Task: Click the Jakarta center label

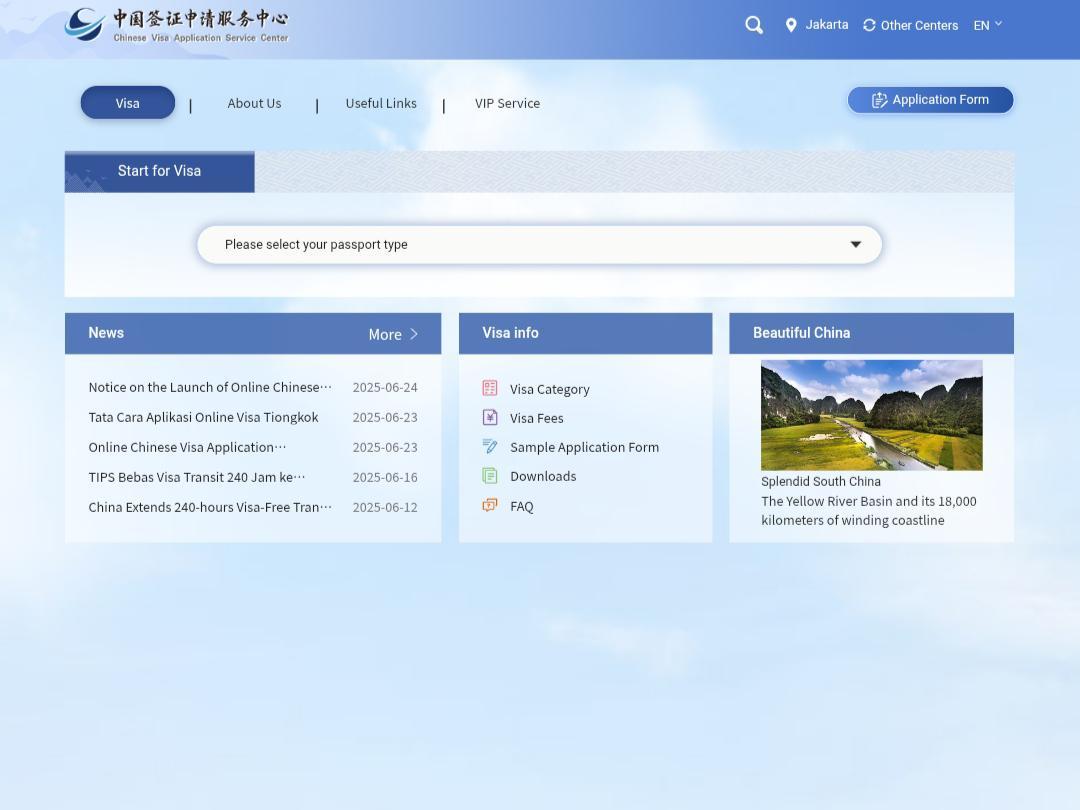Action: (x=827, y=25)
